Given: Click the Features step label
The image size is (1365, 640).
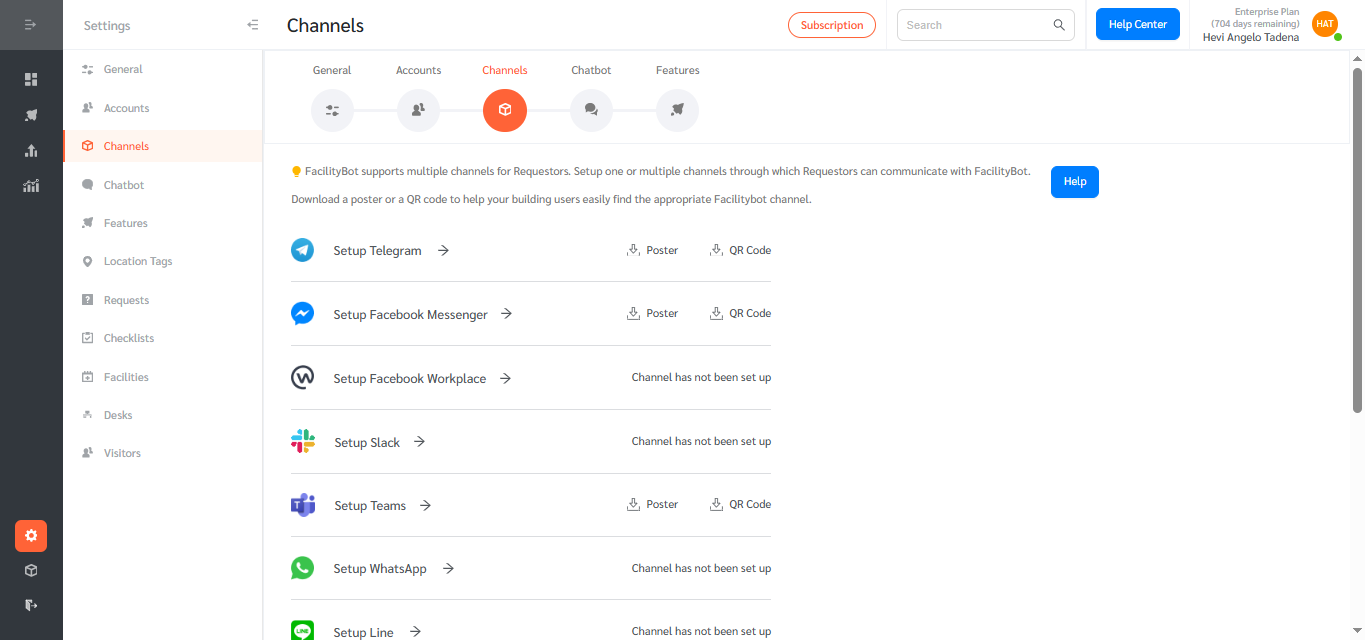Looking at the screenshot, I should [677, 70].
